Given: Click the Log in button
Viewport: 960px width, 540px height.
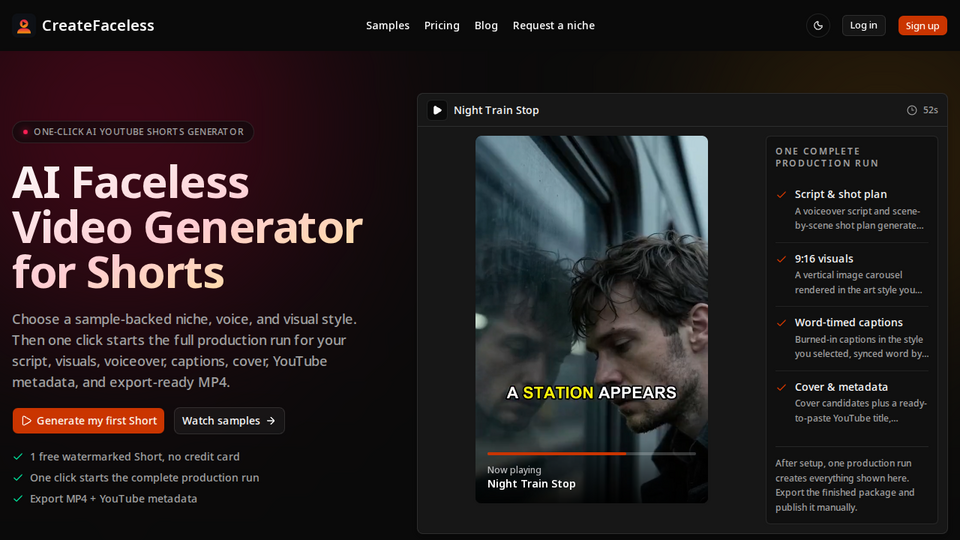Looking at the screenshot, I should (863, 26).
